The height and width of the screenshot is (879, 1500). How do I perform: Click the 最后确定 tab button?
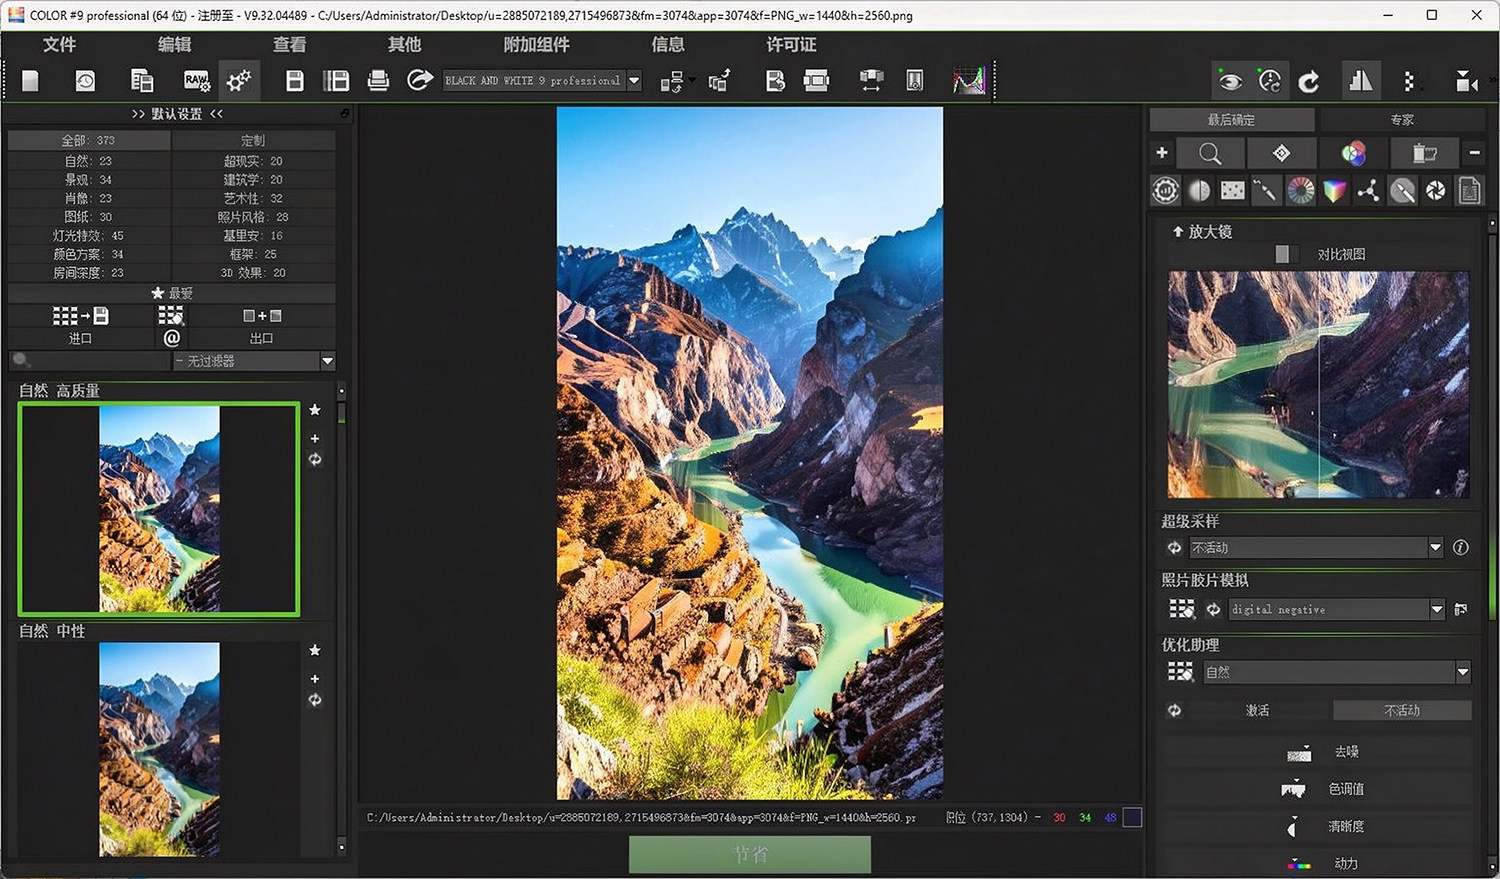[x=1231, y=120]
